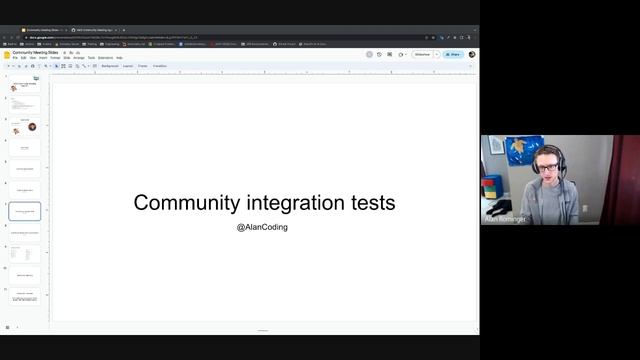Click the '@AlanCoding' subtitle text
This screenshot has height=360, width=640.
(262, 227)
